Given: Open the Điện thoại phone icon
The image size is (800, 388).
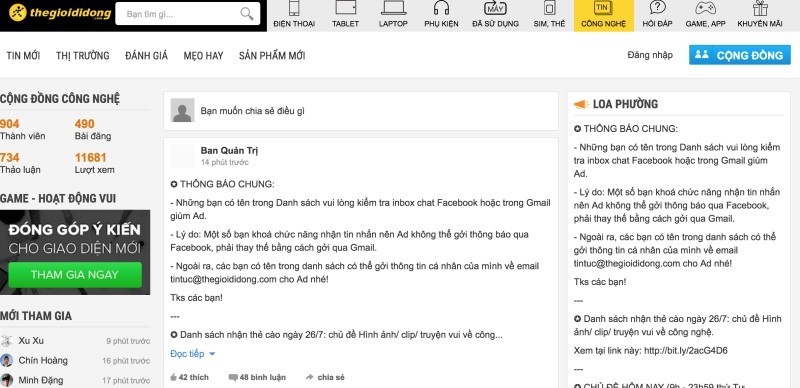Looking at the screenshot, I should (294, 8).
